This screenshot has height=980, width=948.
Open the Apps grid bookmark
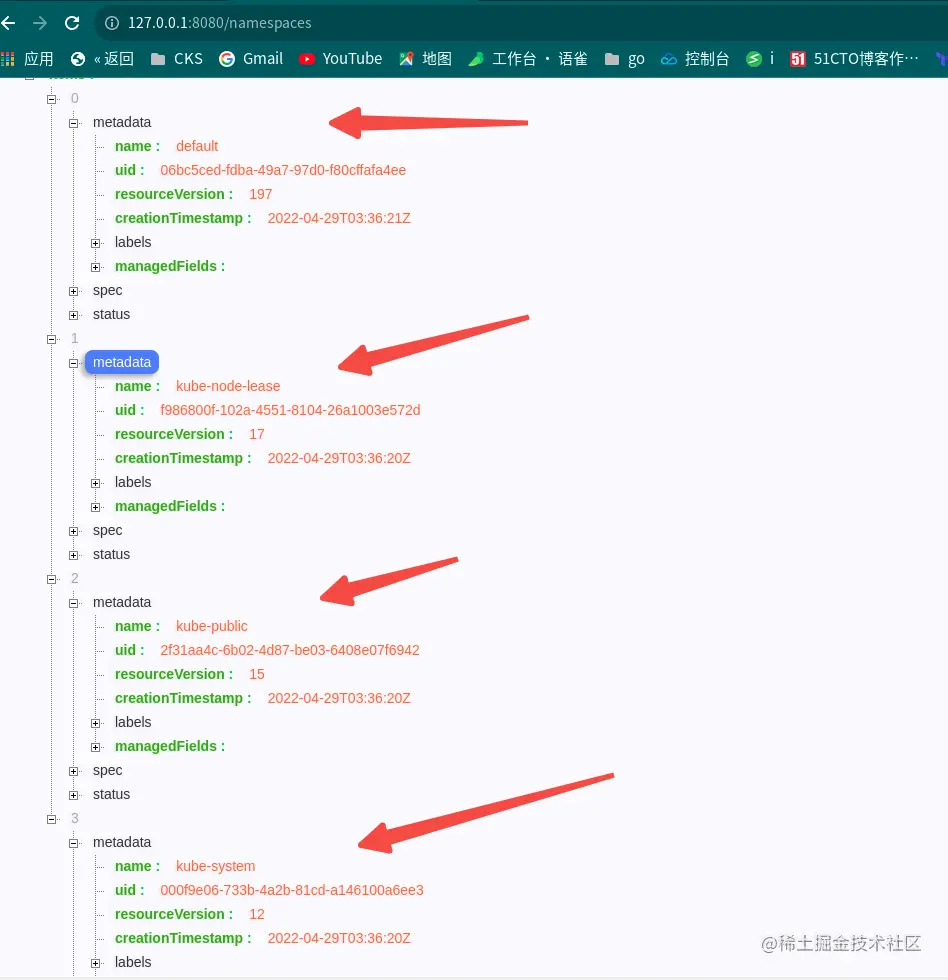click(27, 59)
